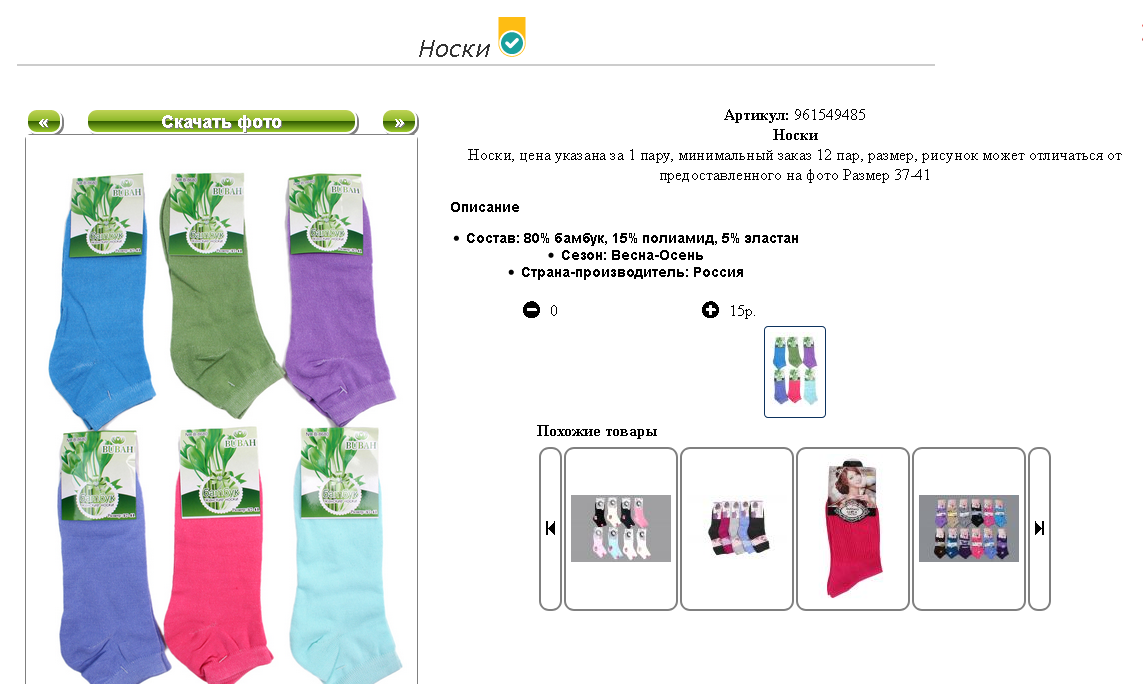Go to next photo with » button
Screen dimensions: 1143x684
[x=399, y=122]
